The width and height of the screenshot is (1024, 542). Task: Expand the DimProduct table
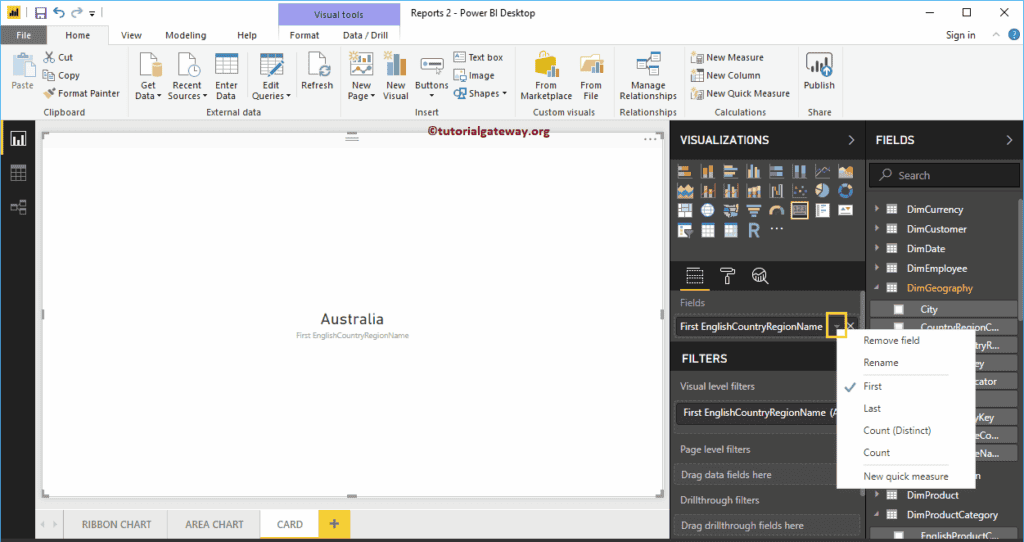877,495
